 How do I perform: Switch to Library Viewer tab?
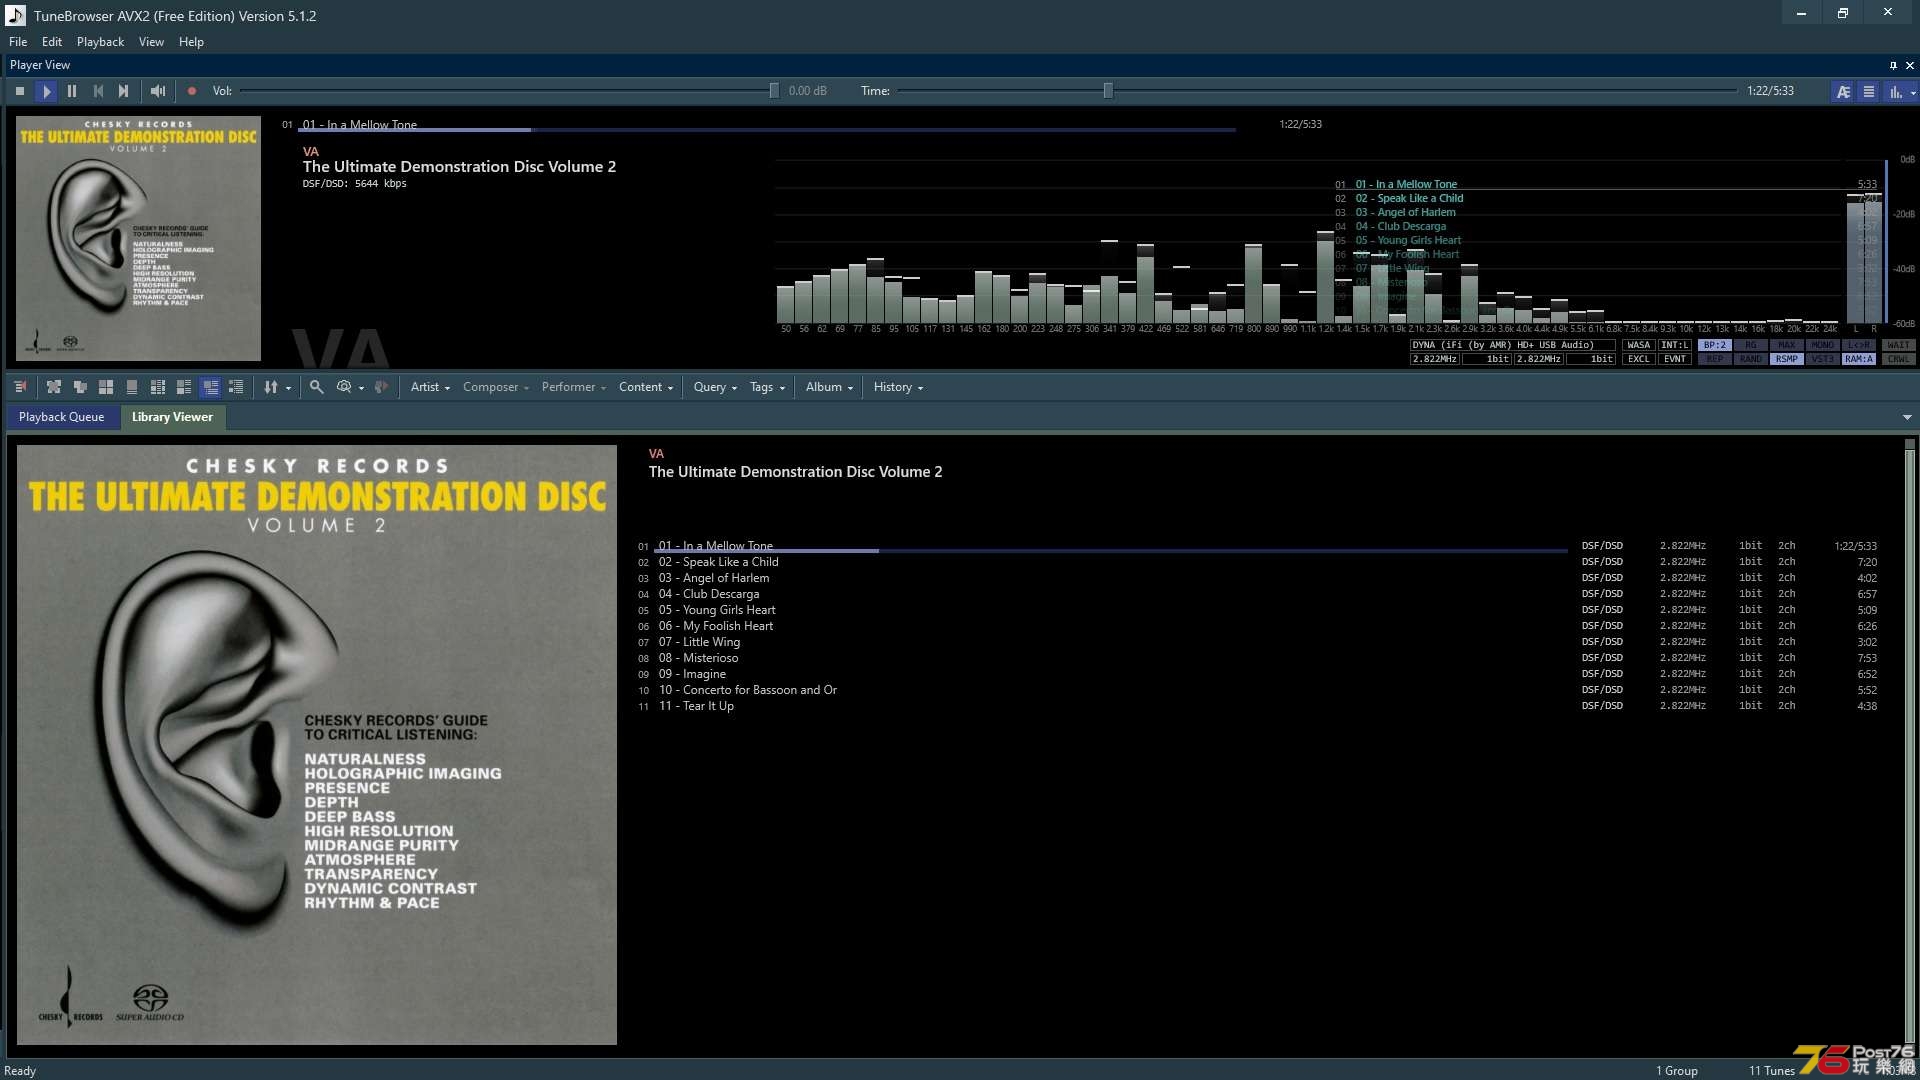pos(172,417)
